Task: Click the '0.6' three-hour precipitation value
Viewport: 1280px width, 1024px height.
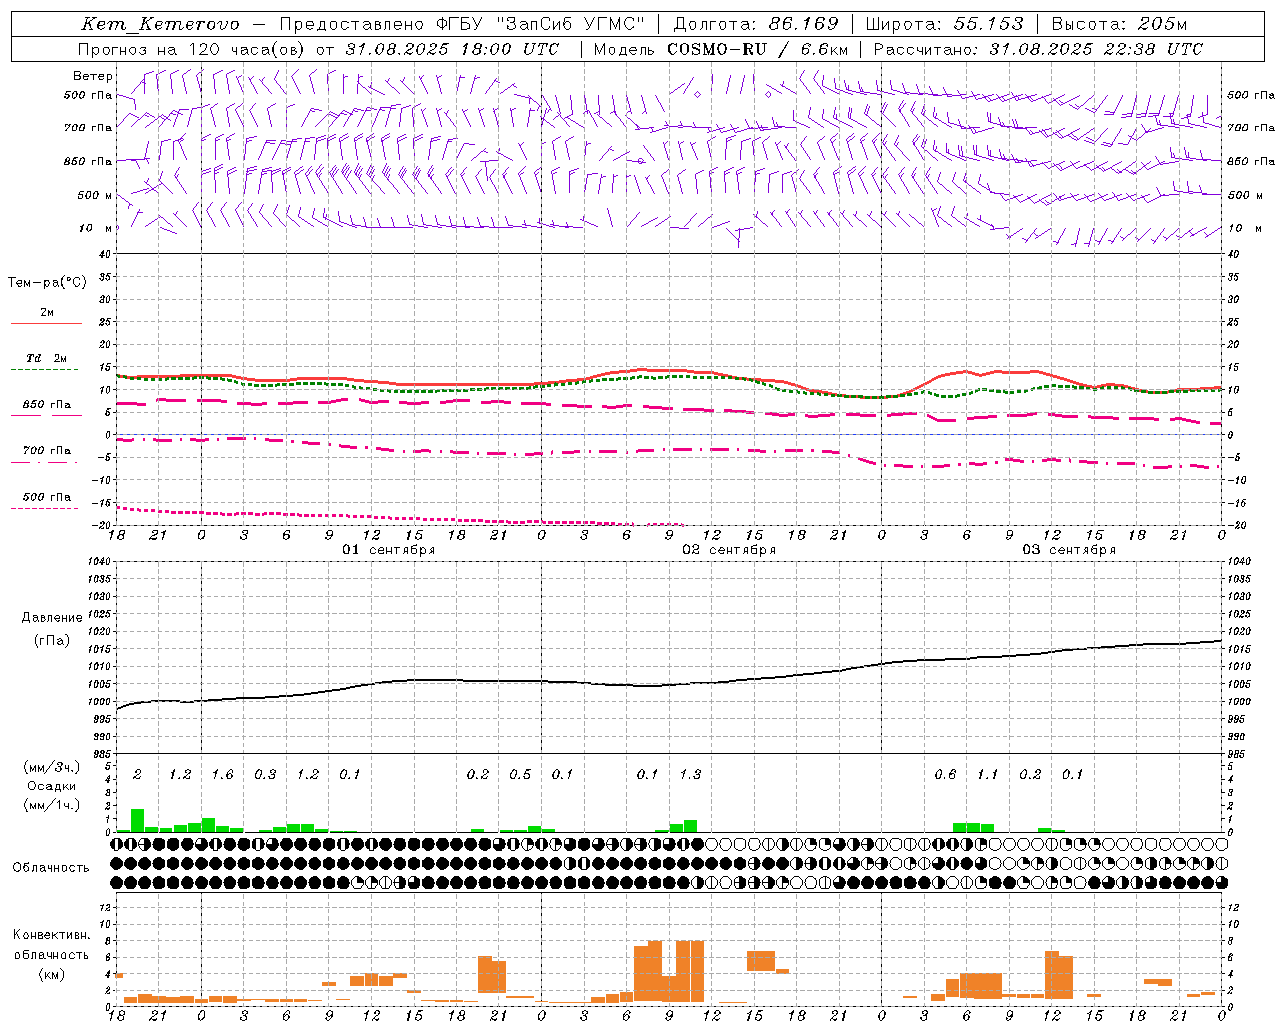Action: pyautogui.click(x=945, y=774)
